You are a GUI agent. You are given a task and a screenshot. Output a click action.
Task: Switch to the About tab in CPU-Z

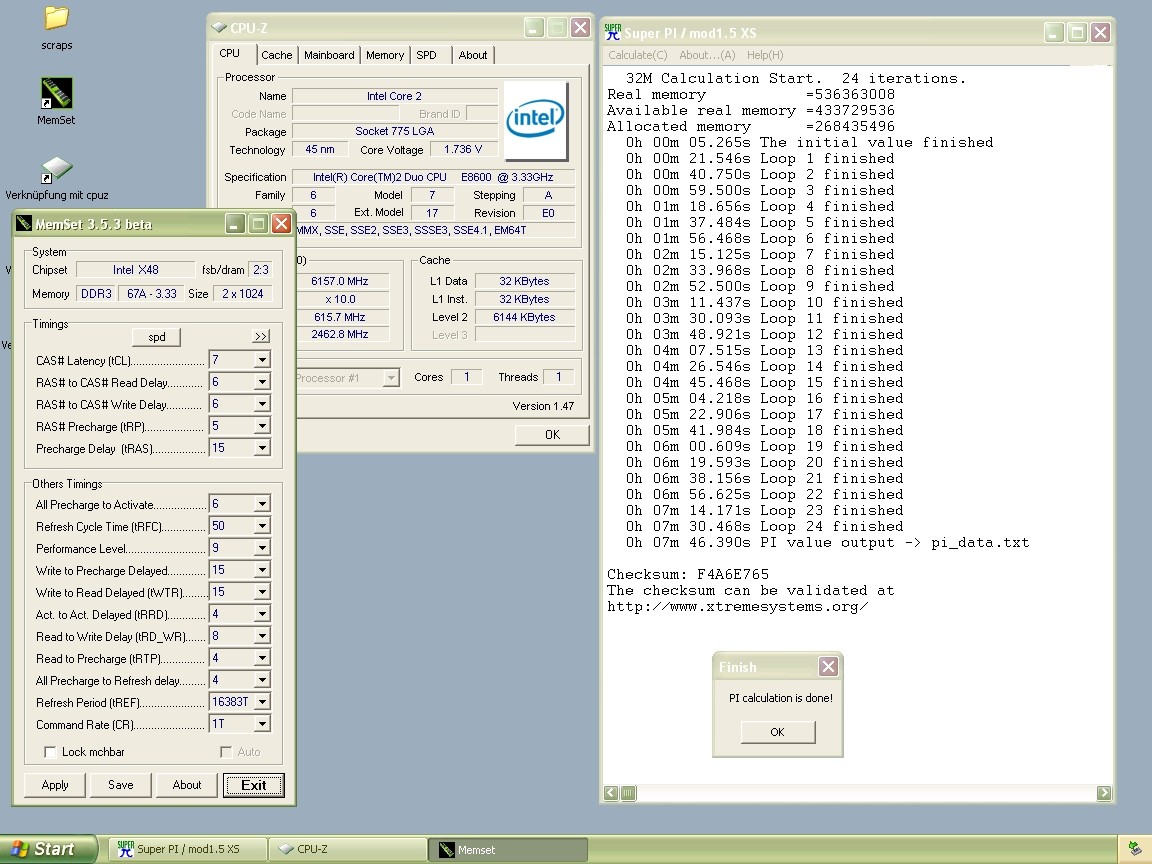click(472, 55)
